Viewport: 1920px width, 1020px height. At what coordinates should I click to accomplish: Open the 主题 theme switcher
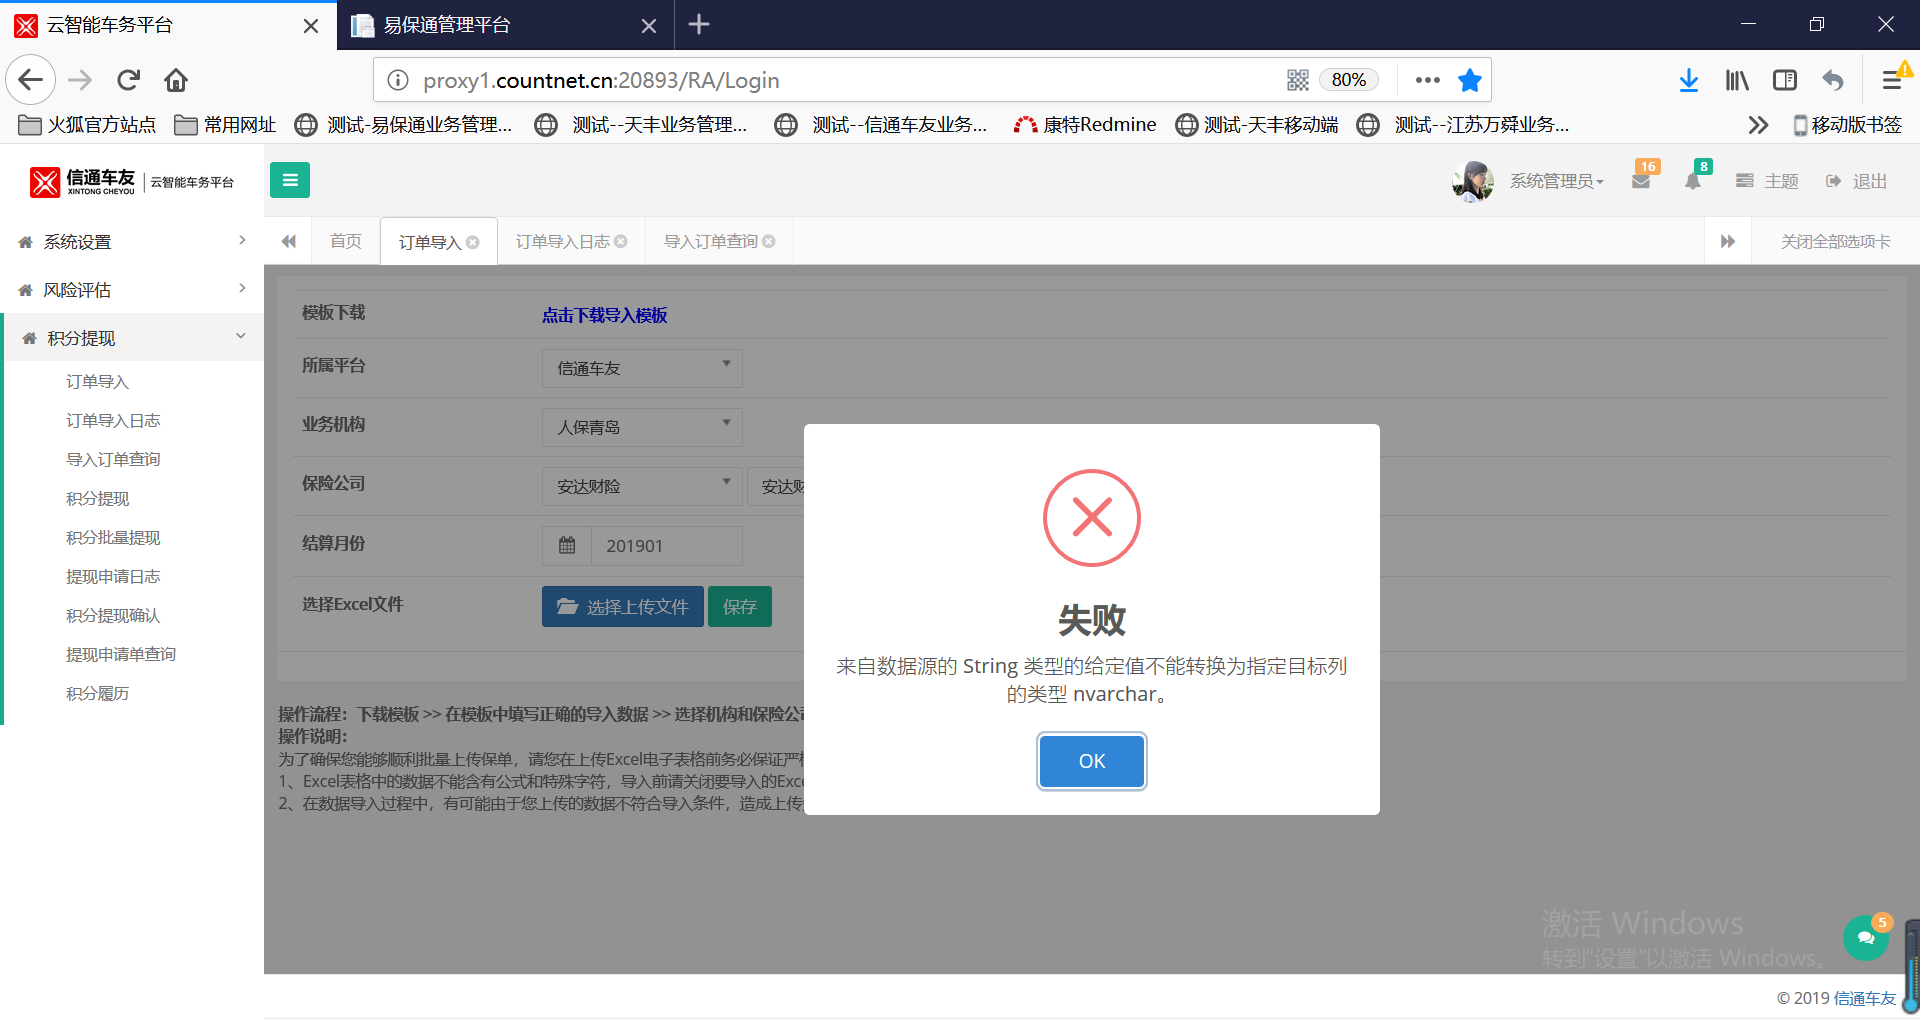(x=1768, y=181)
